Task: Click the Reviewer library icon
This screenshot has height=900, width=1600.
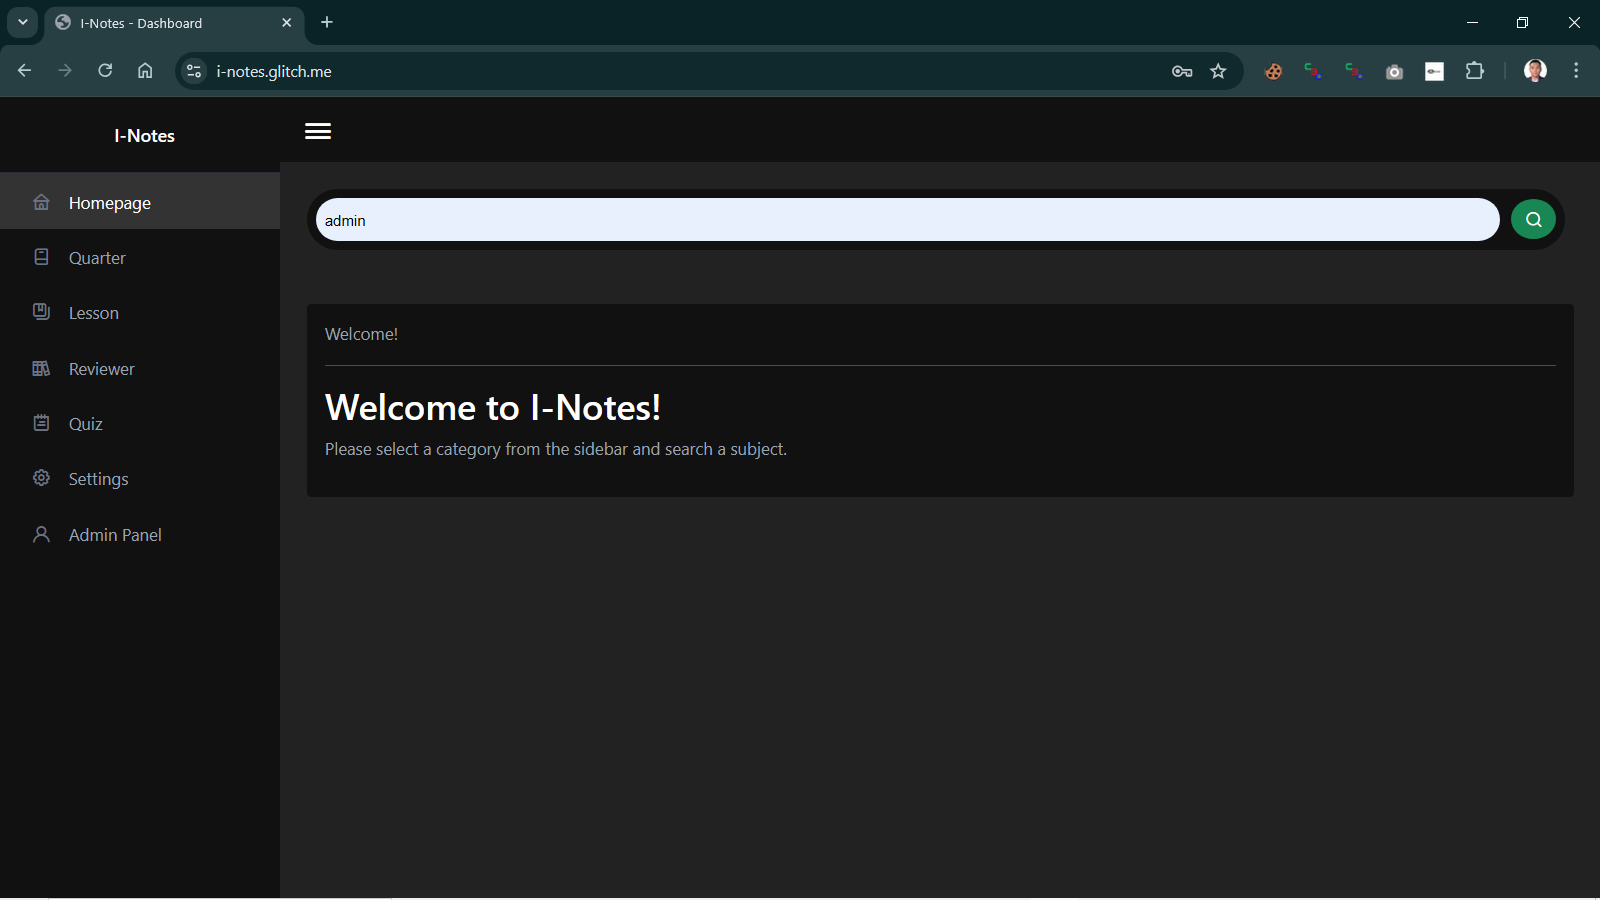Action: click(41, 368)
